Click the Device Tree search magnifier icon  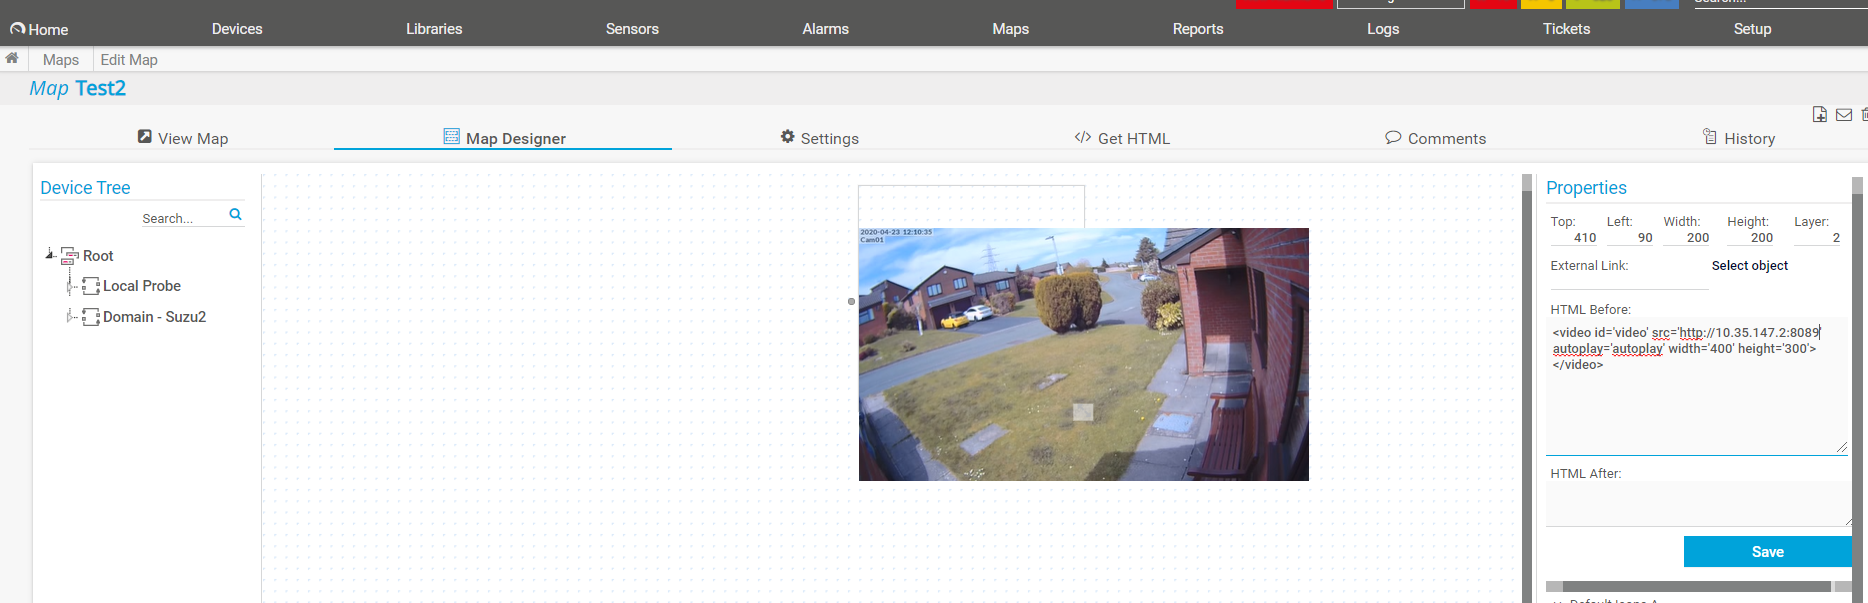[x=235, y=214]
